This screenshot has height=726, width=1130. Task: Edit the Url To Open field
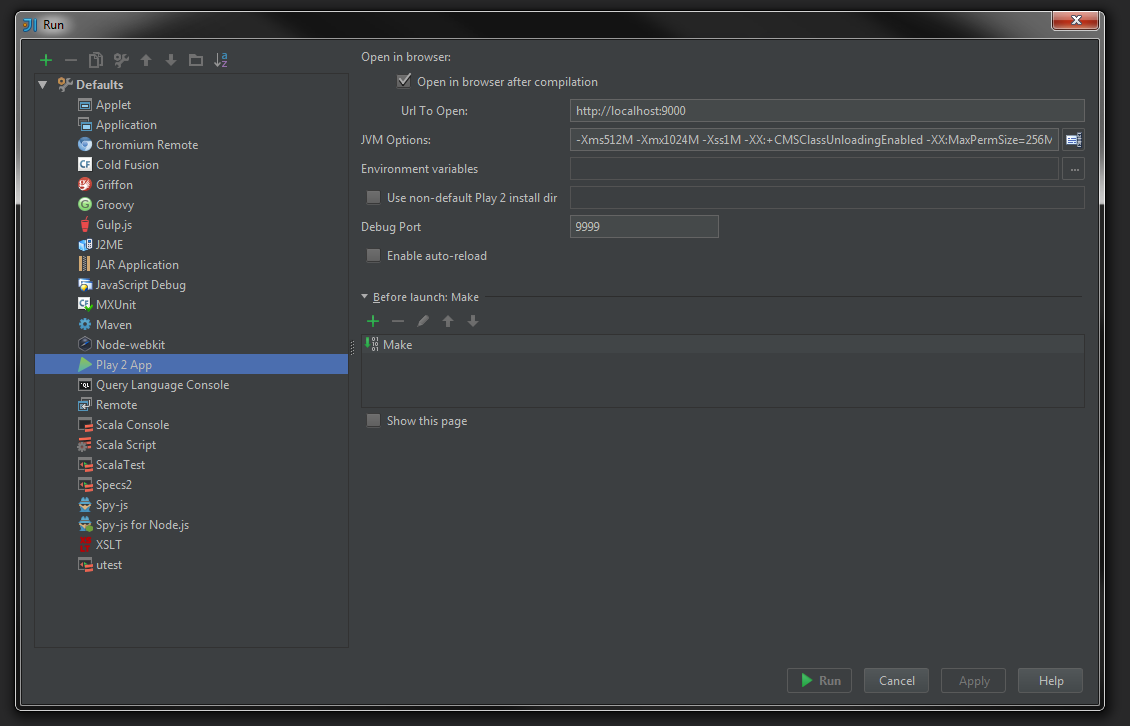pyautogui.click(x=827, y=110)
